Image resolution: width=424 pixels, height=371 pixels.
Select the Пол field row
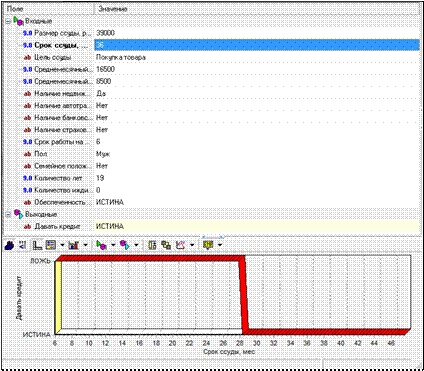211,154
